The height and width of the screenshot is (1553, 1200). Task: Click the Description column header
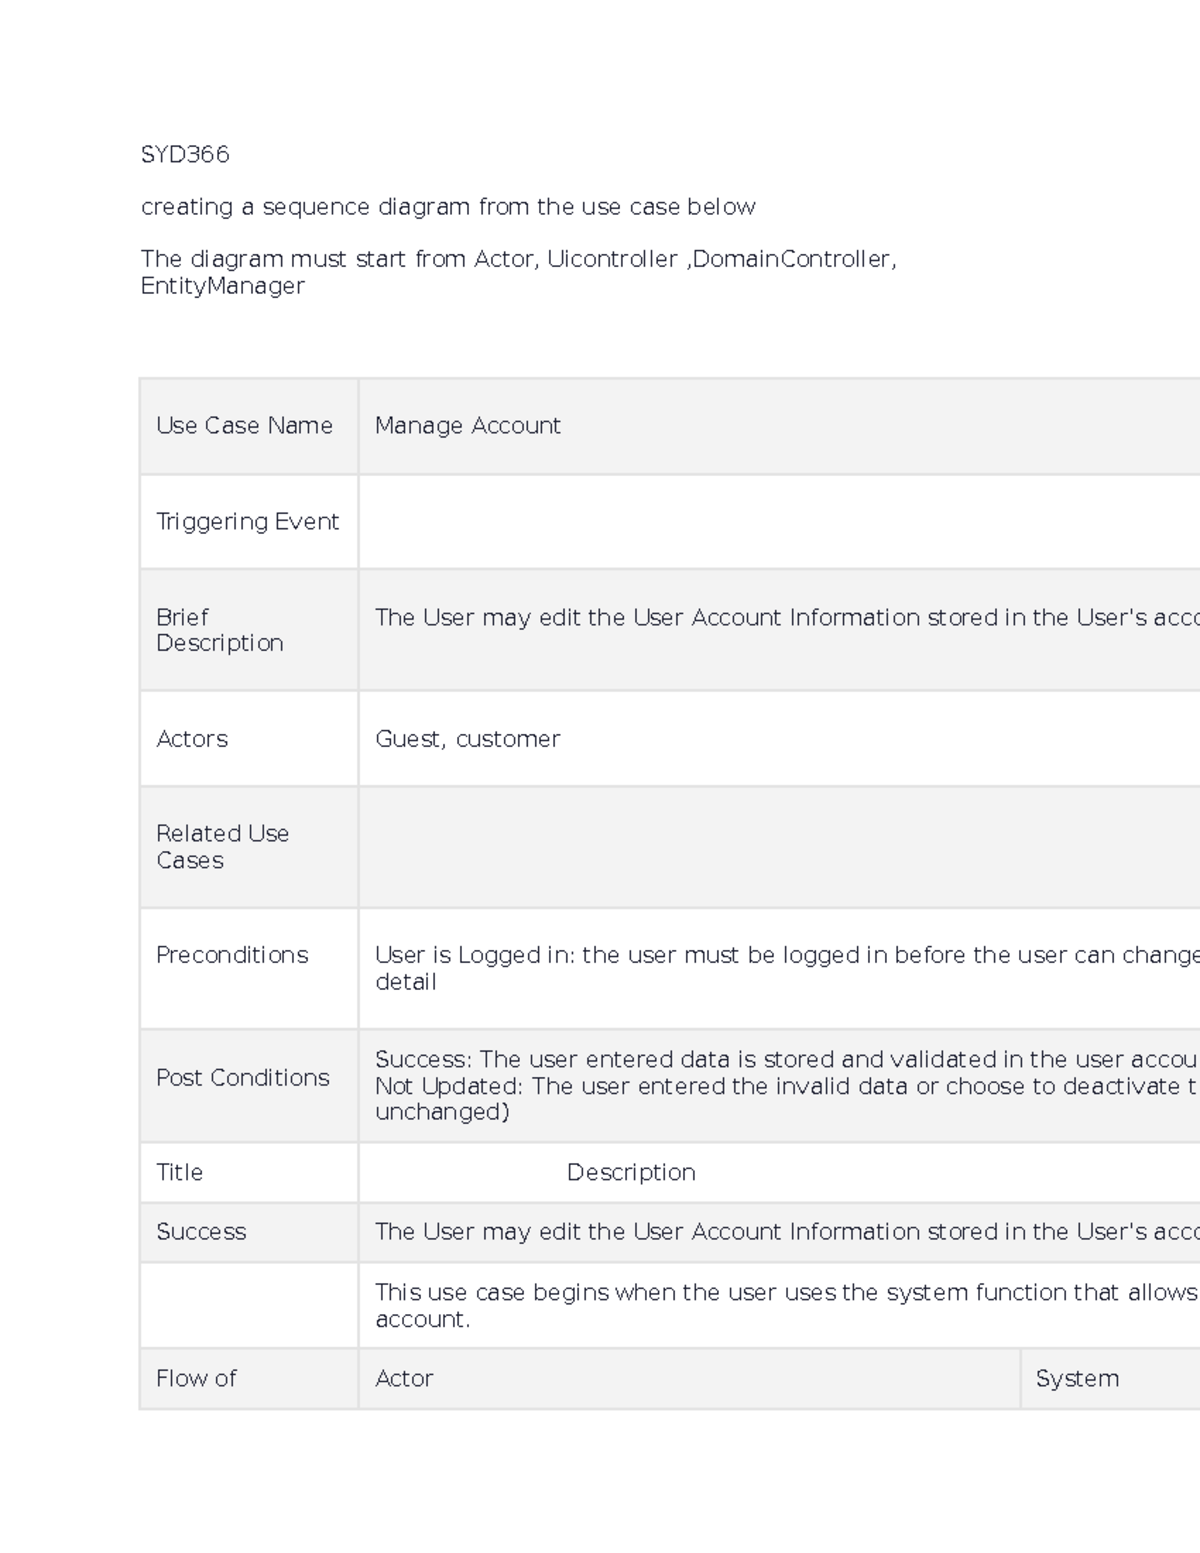632,1172
